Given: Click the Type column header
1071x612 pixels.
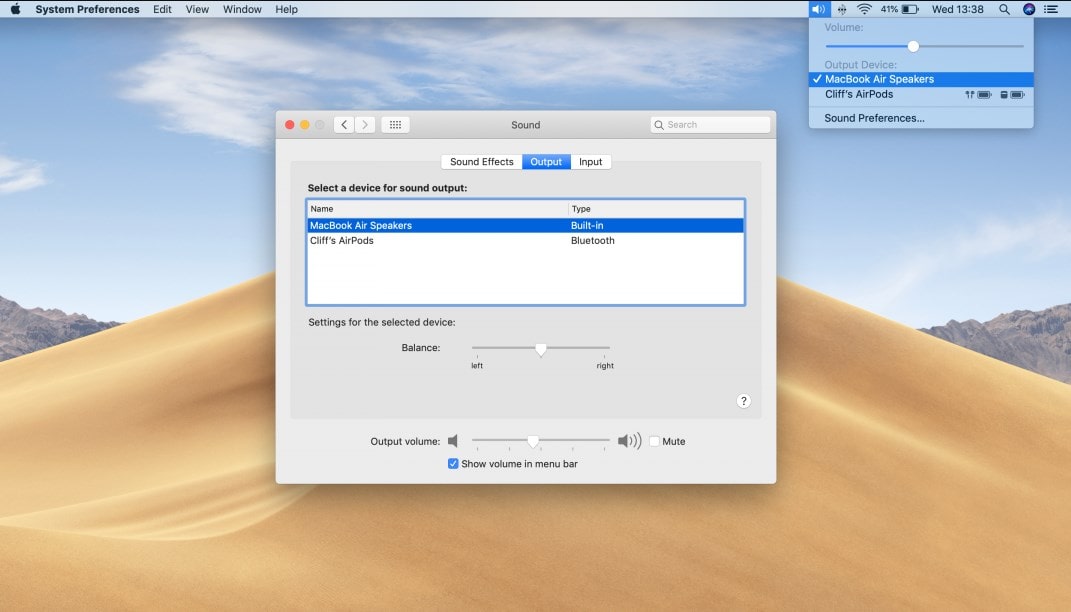Looking at the screenshot, I should pyautogui.click(x=656, y=208).
